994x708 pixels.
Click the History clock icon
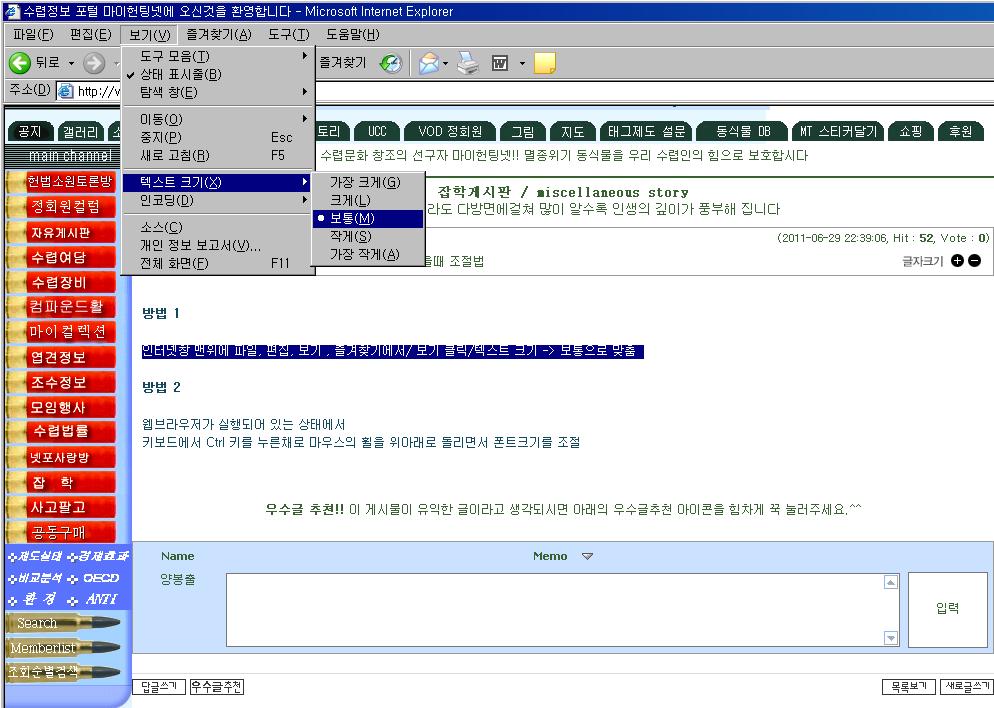click(x=391, y=63)
